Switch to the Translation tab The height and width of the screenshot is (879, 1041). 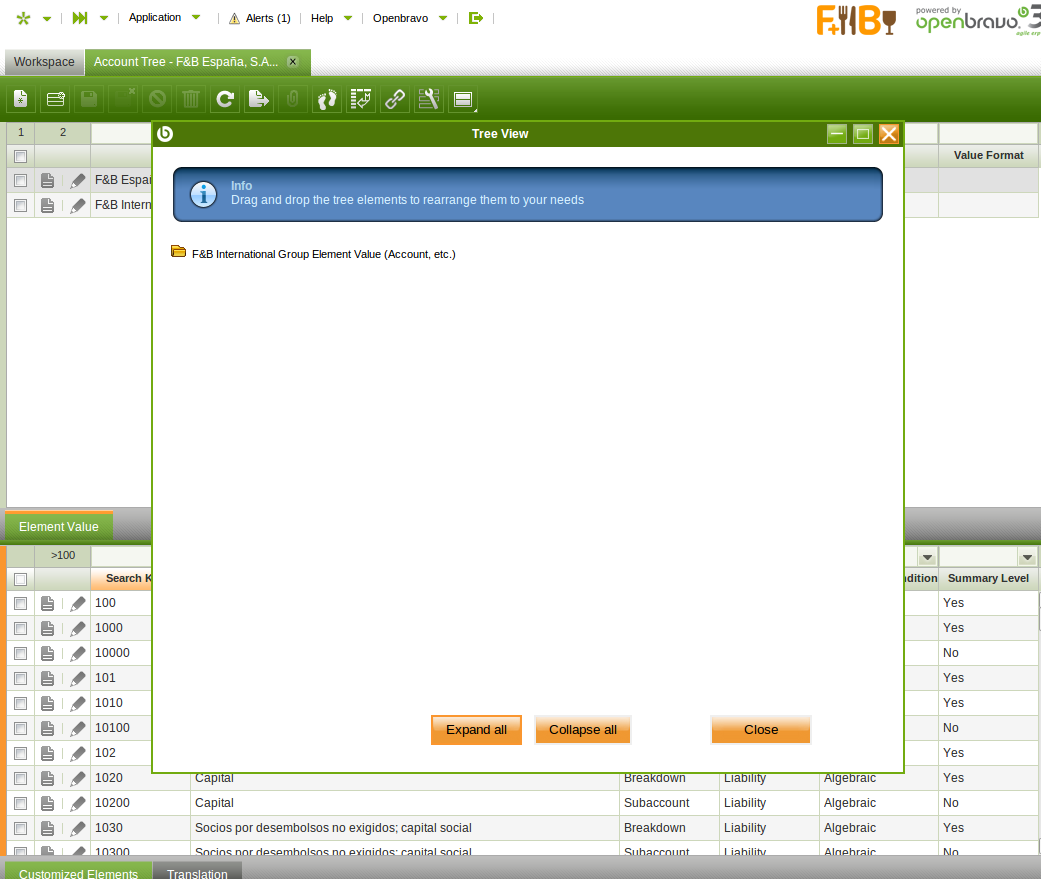click(197, 872)
